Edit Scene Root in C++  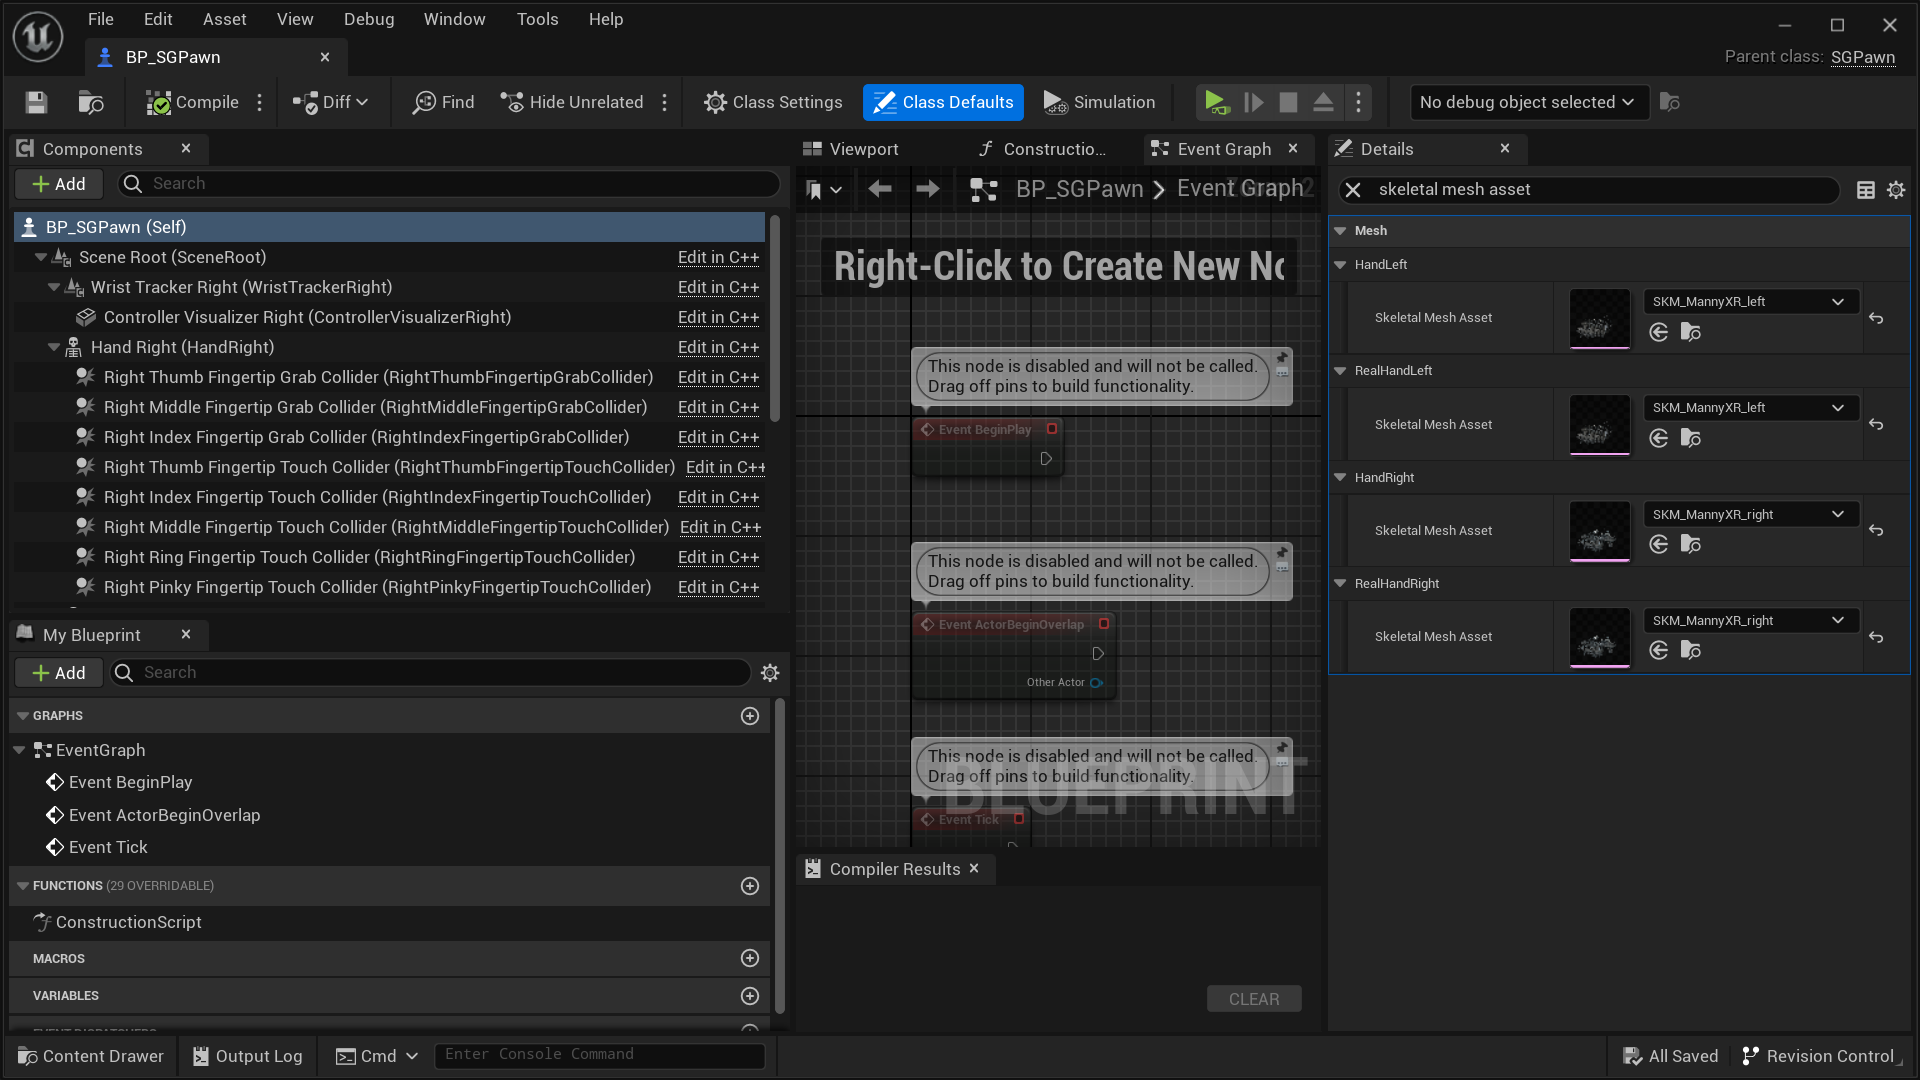[x=718, y=257]
